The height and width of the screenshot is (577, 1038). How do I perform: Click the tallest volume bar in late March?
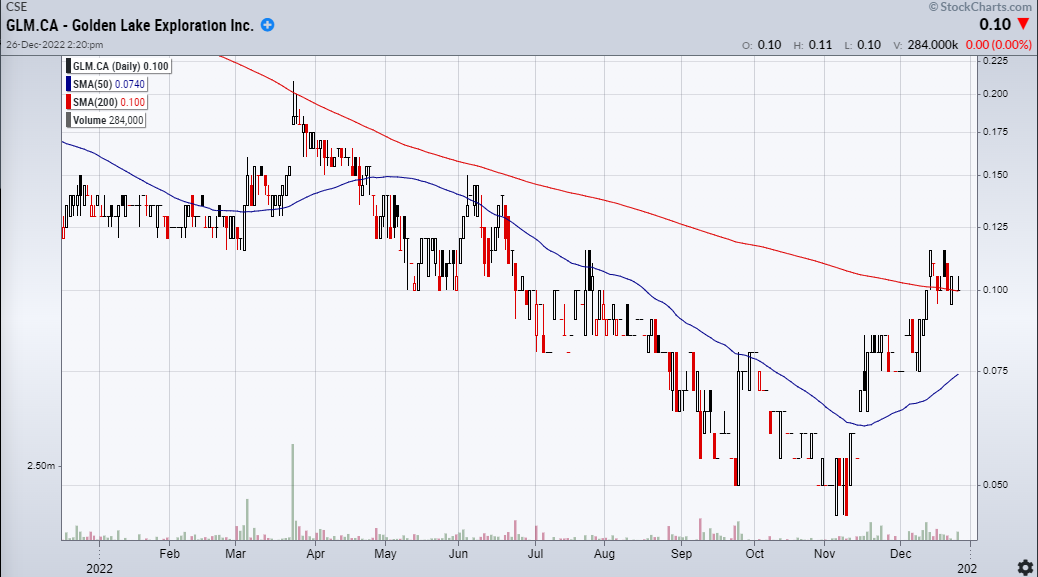292,492
